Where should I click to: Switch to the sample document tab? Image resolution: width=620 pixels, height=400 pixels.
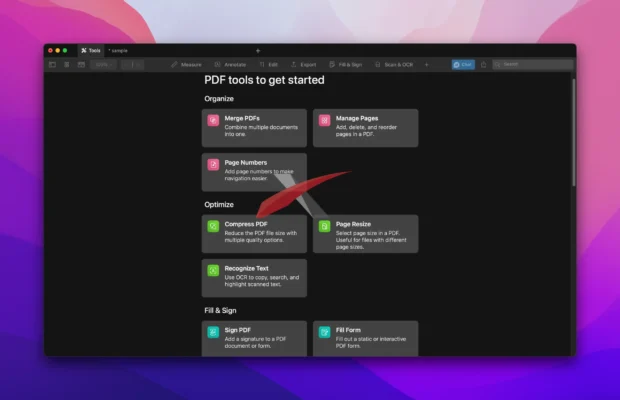pyautogui.click(x=118, y=51)
